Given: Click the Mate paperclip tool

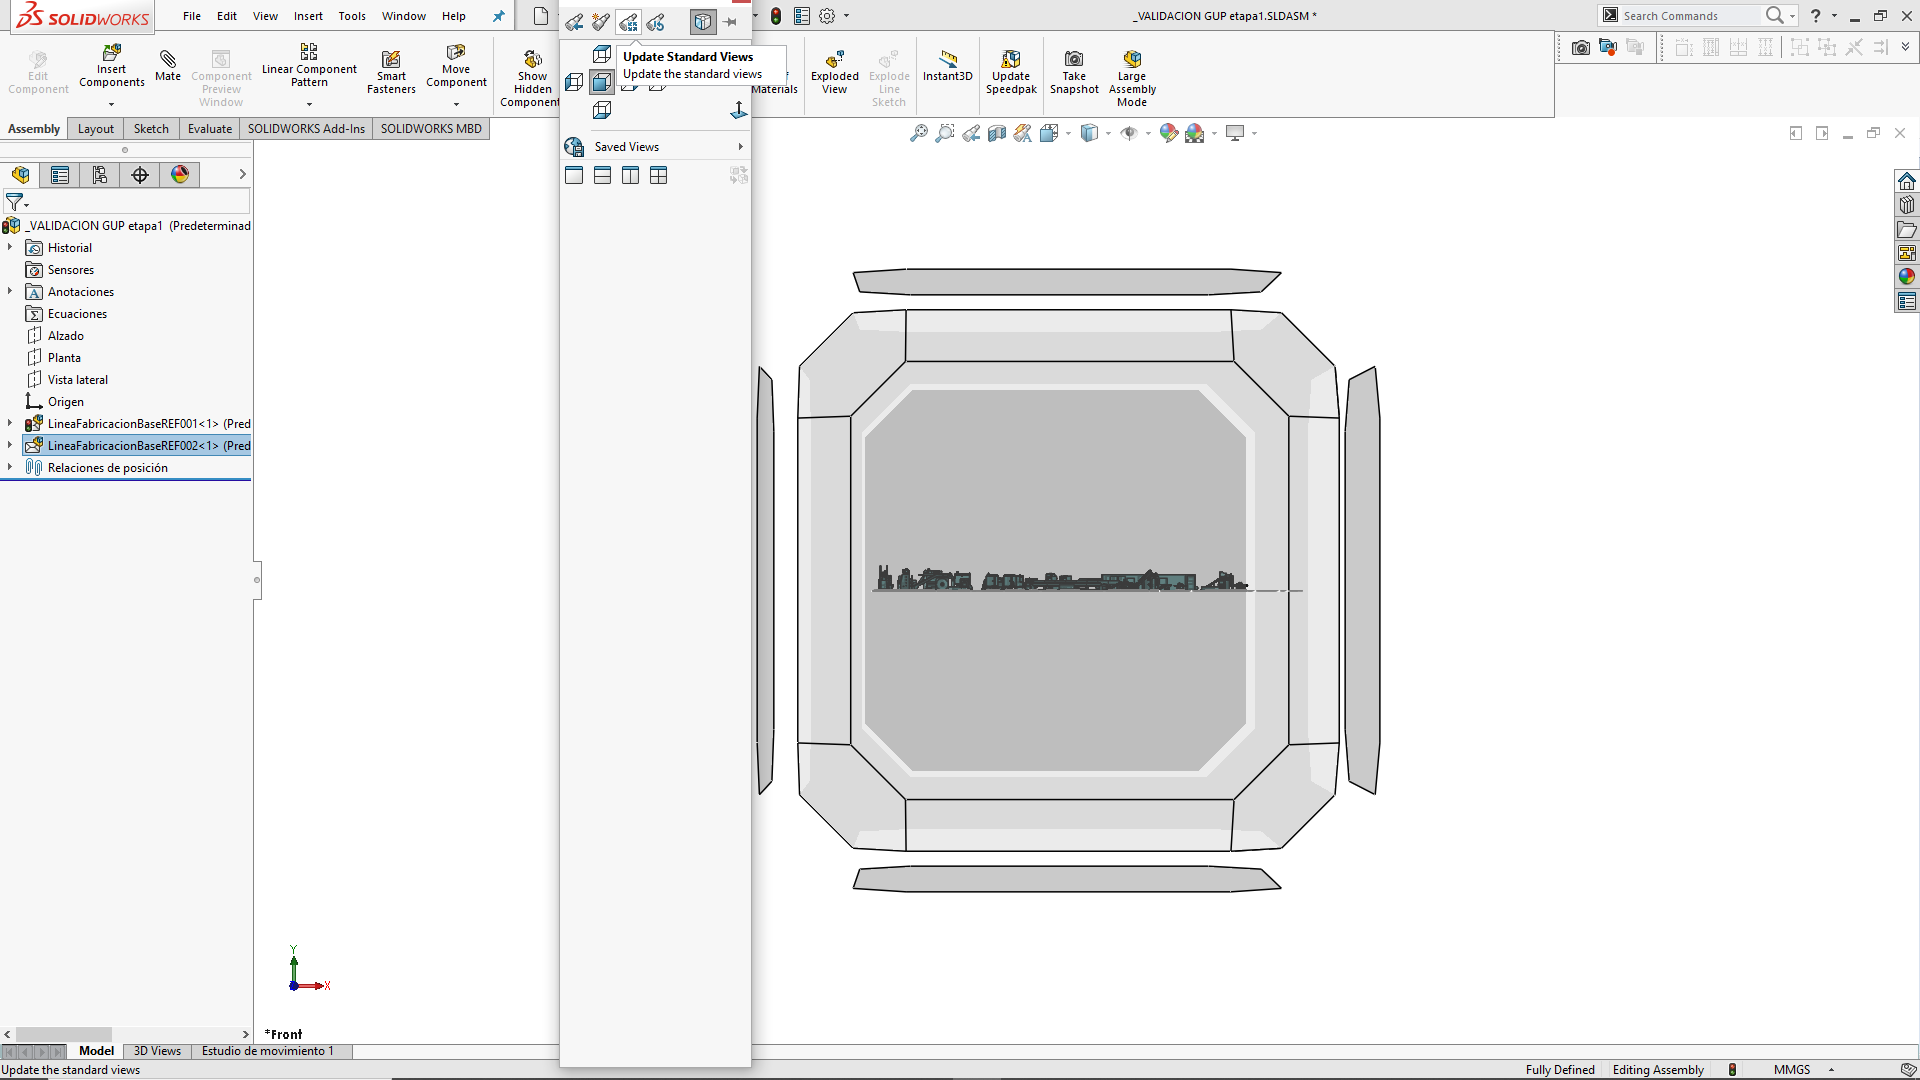Looking at the screenshot, I should pos(168,65).
